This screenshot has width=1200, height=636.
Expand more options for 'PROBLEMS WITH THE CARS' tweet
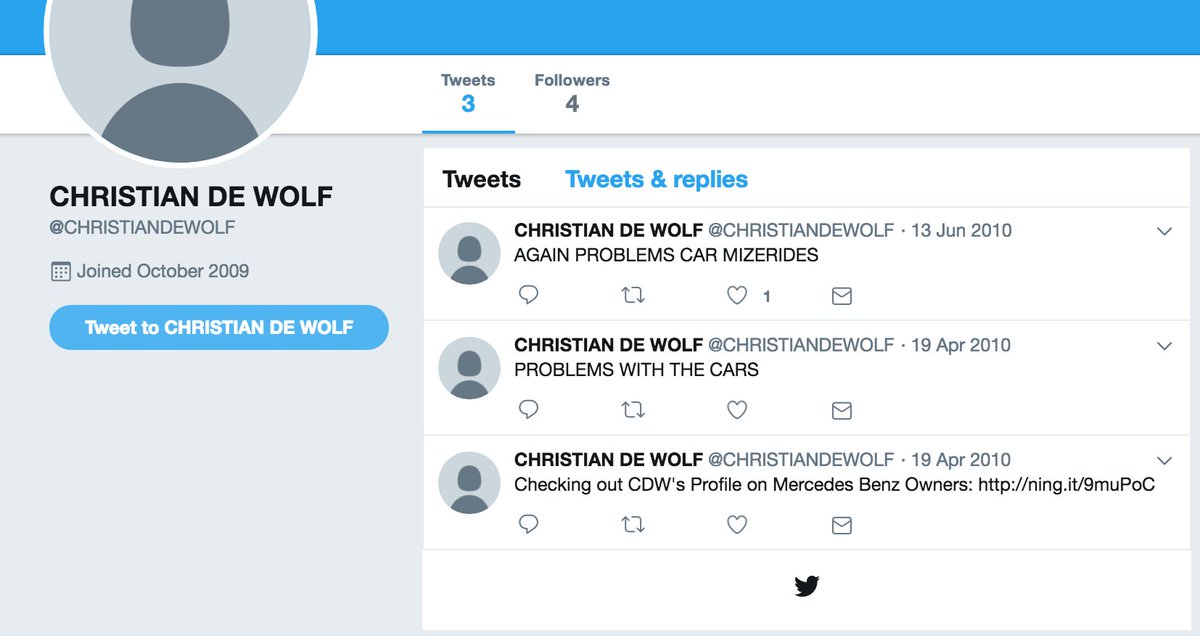point(1164,346)
